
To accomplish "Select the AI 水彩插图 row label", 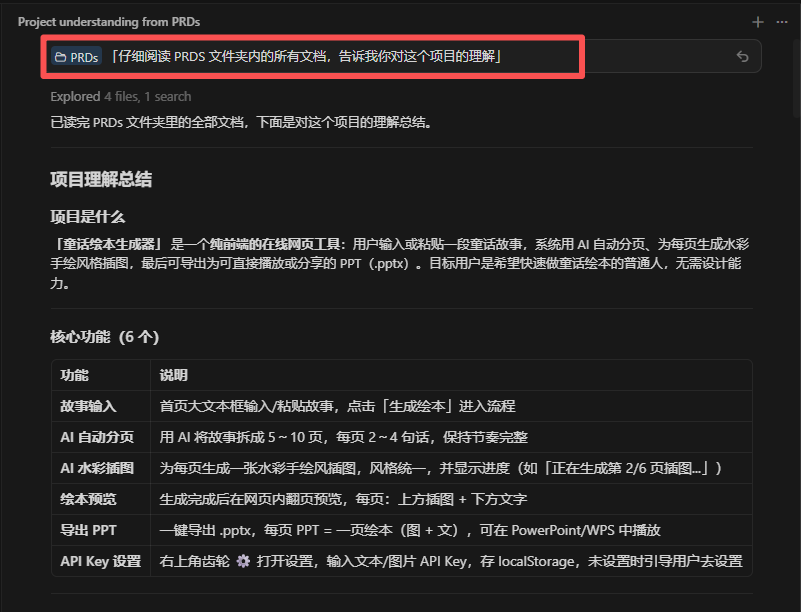I will click(97, 468).
